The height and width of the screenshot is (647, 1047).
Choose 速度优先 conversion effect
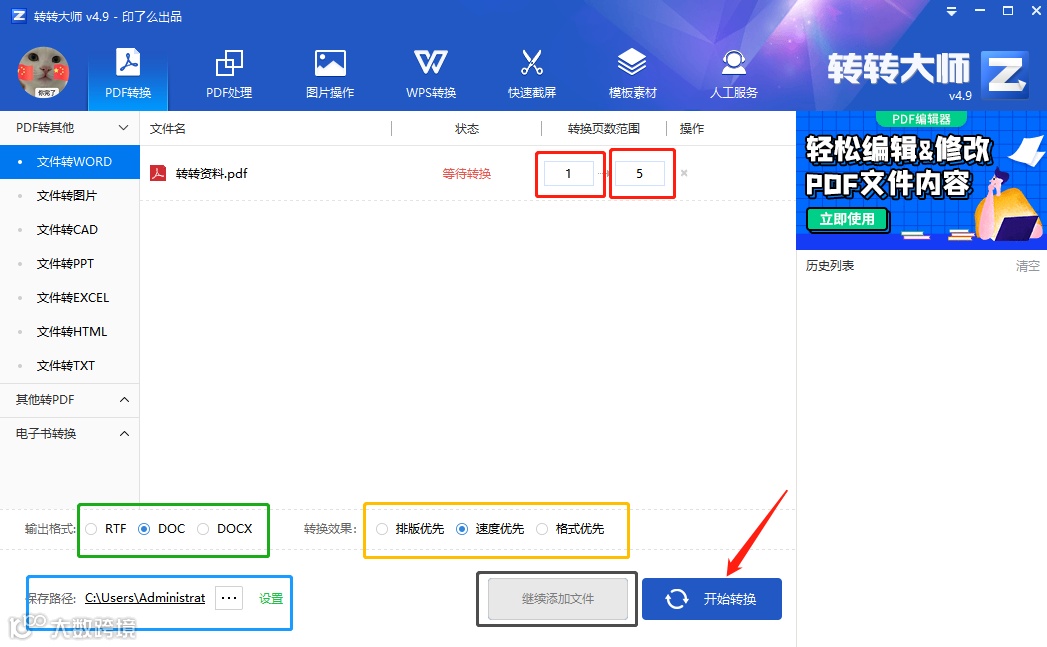click(x=462, y=529)
